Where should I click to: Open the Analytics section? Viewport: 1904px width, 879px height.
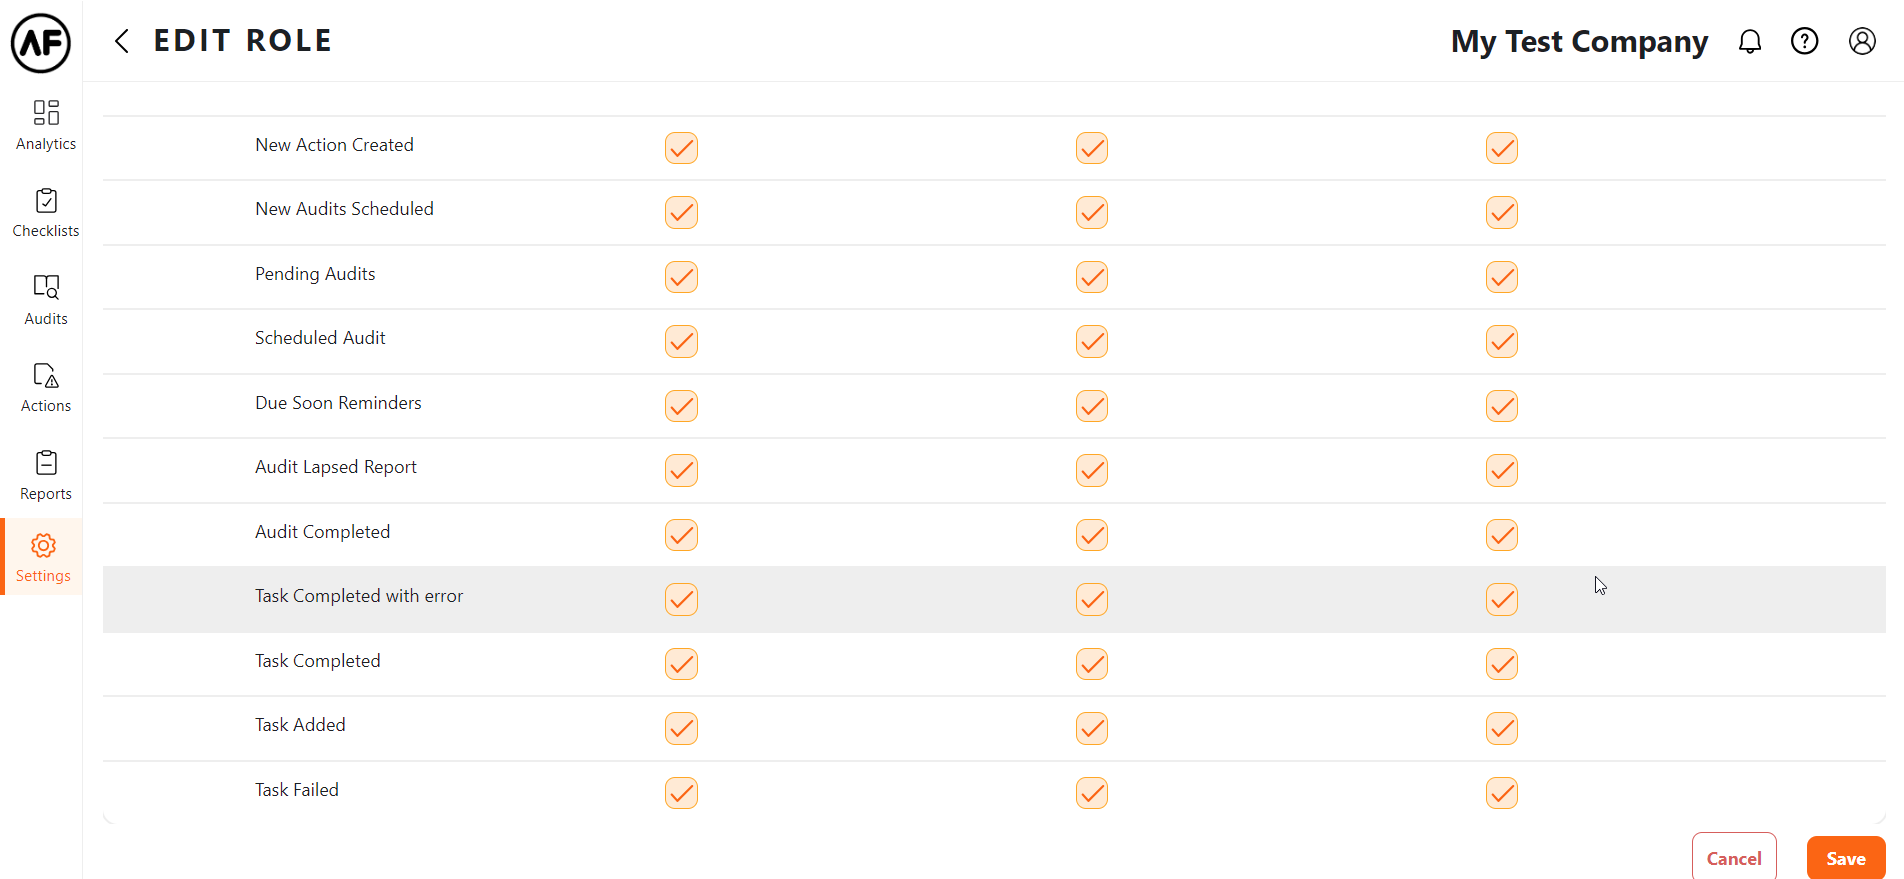coord(46,125)
